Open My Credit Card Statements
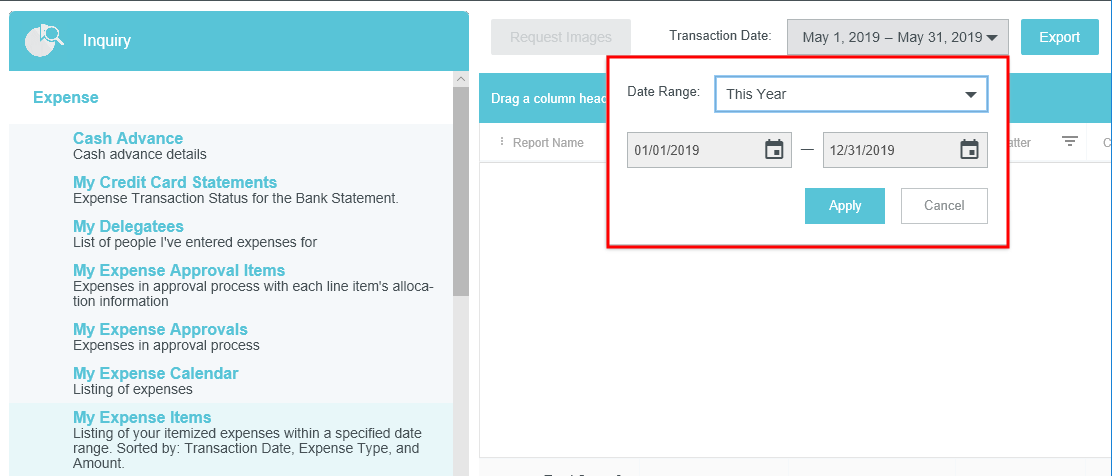This screenshot has height=476, width=1112. tap(175, 183)
